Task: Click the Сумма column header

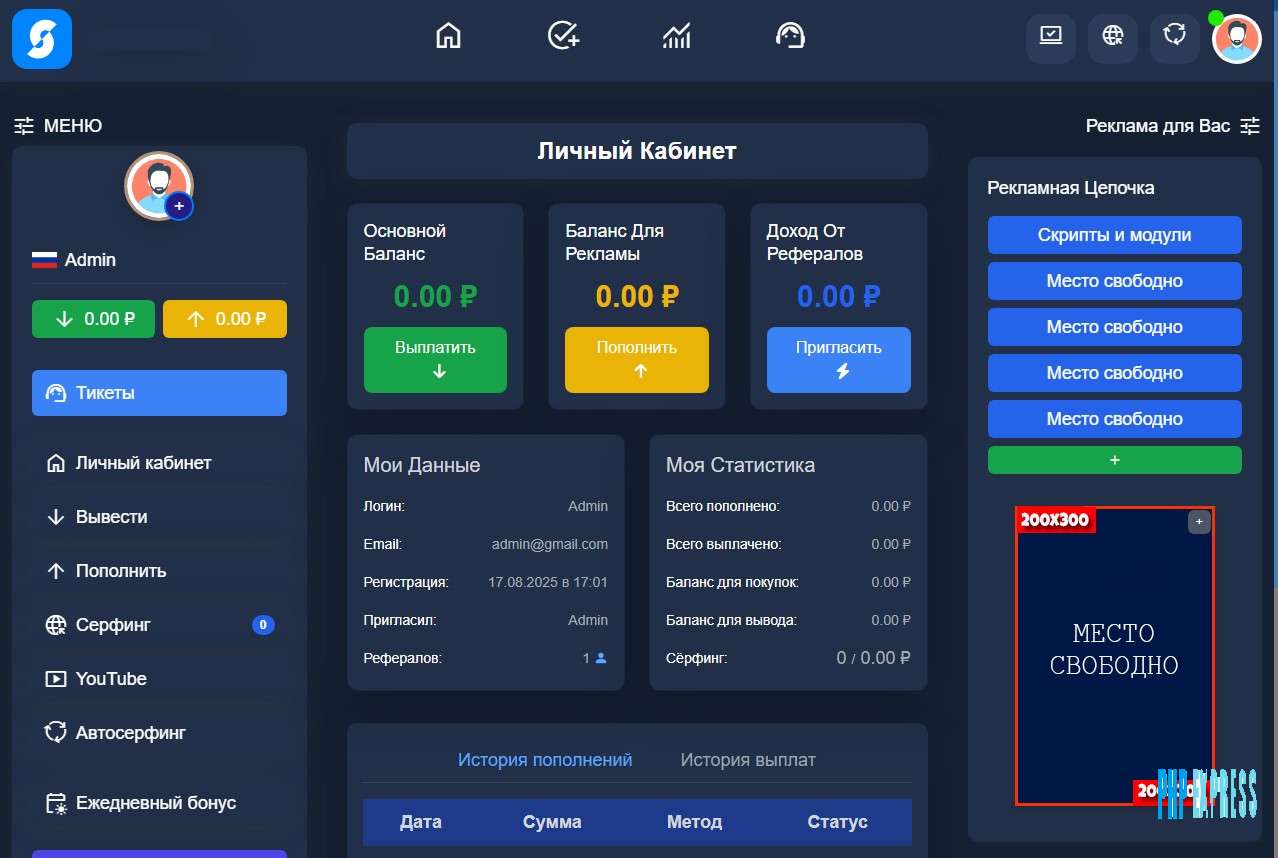Action: tap(552, 822)
